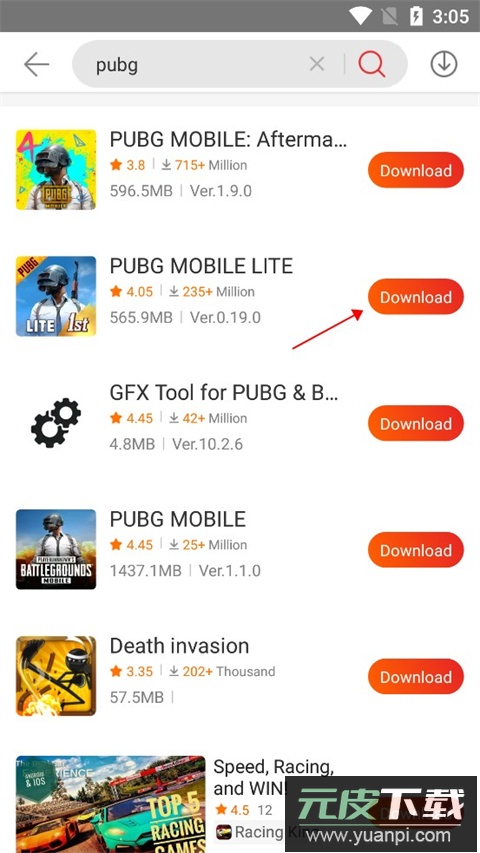This screenshot has width=480, height=853.
Task: Tap the red magnifier search icon
Action: [372, 64]
